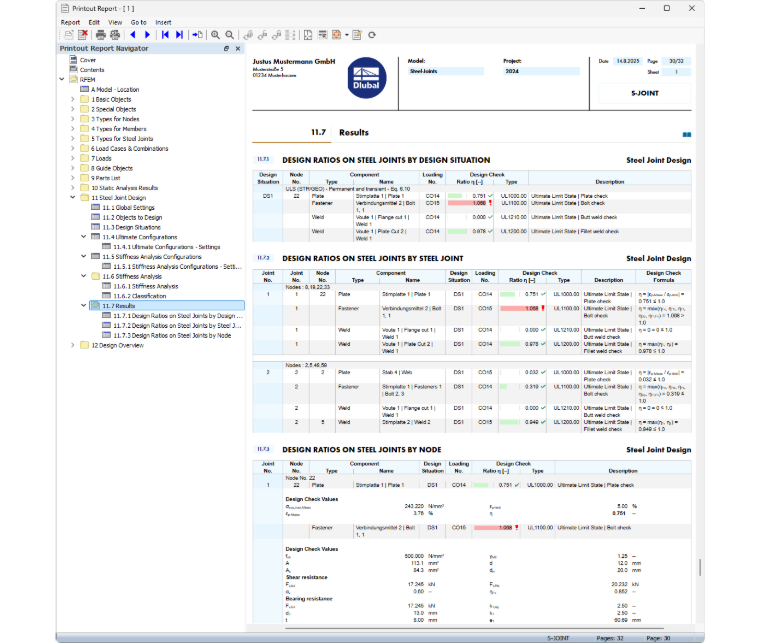Open the Insert menu
Screen dimensions: 760x643
[163, 22]
